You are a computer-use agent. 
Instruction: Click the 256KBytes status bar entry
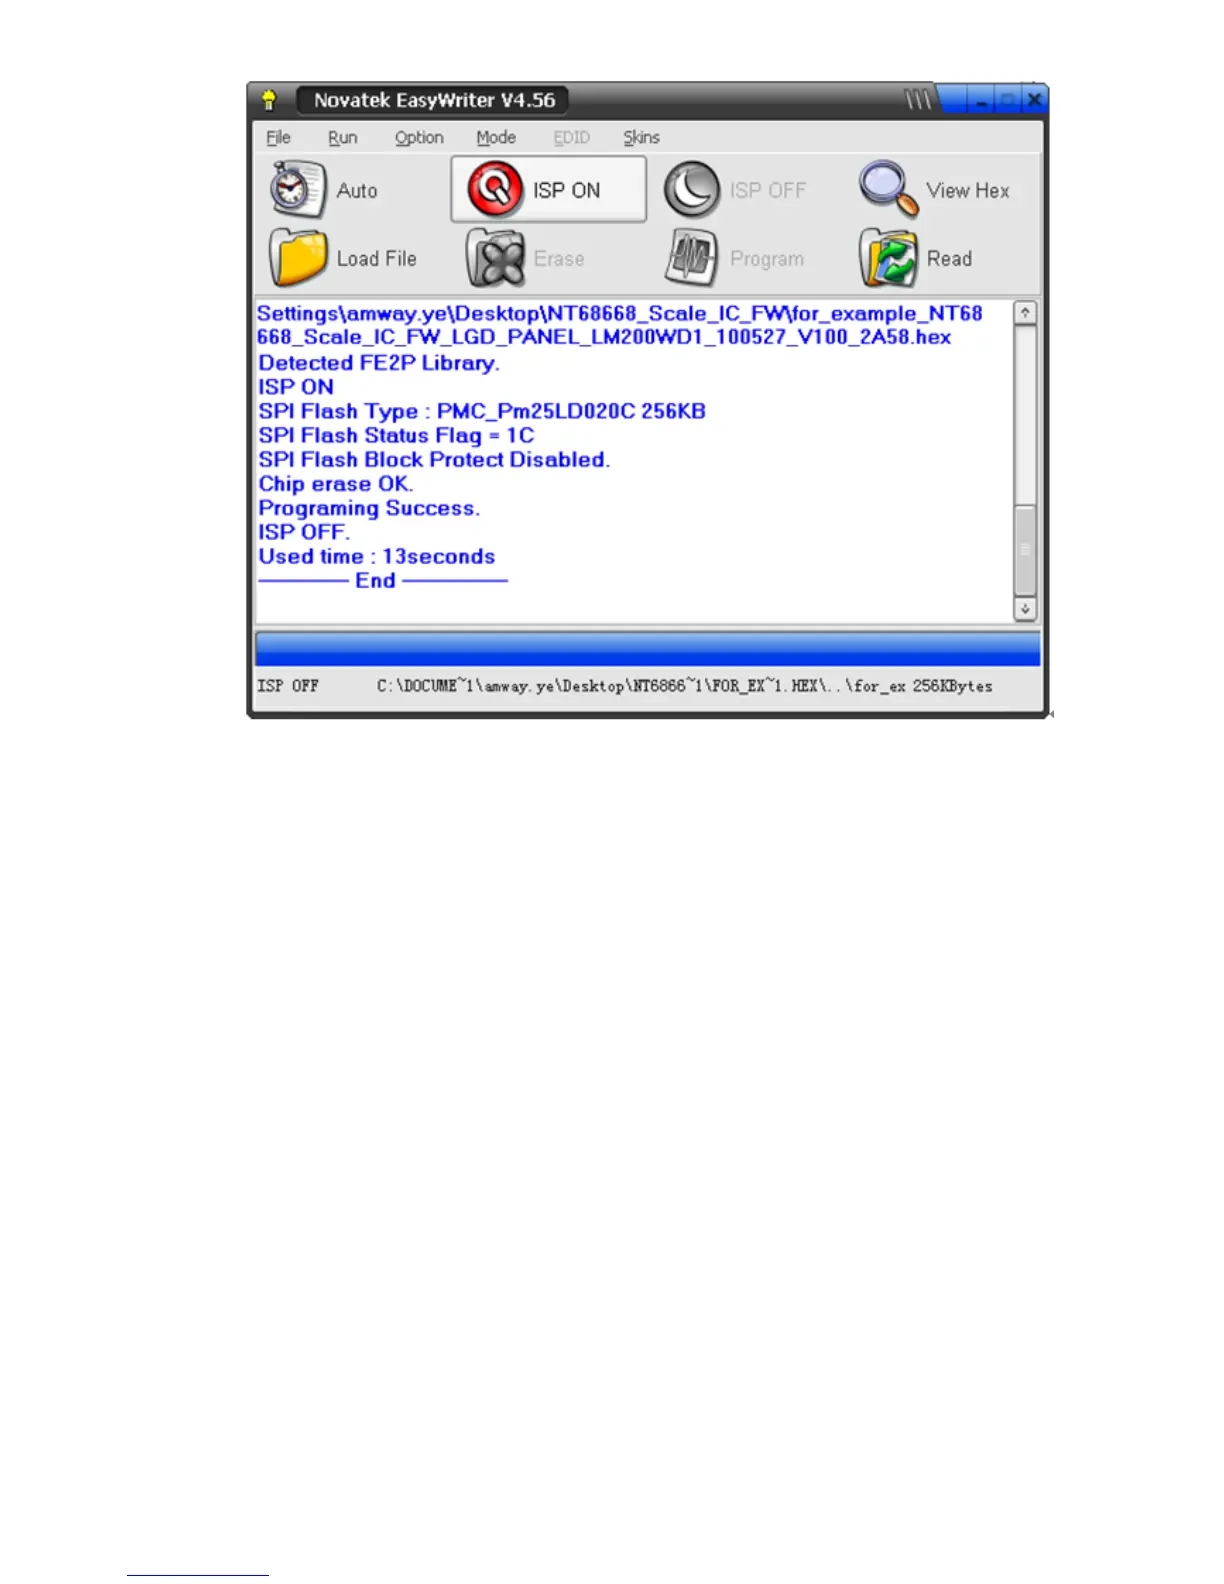(x=953, y=686)
